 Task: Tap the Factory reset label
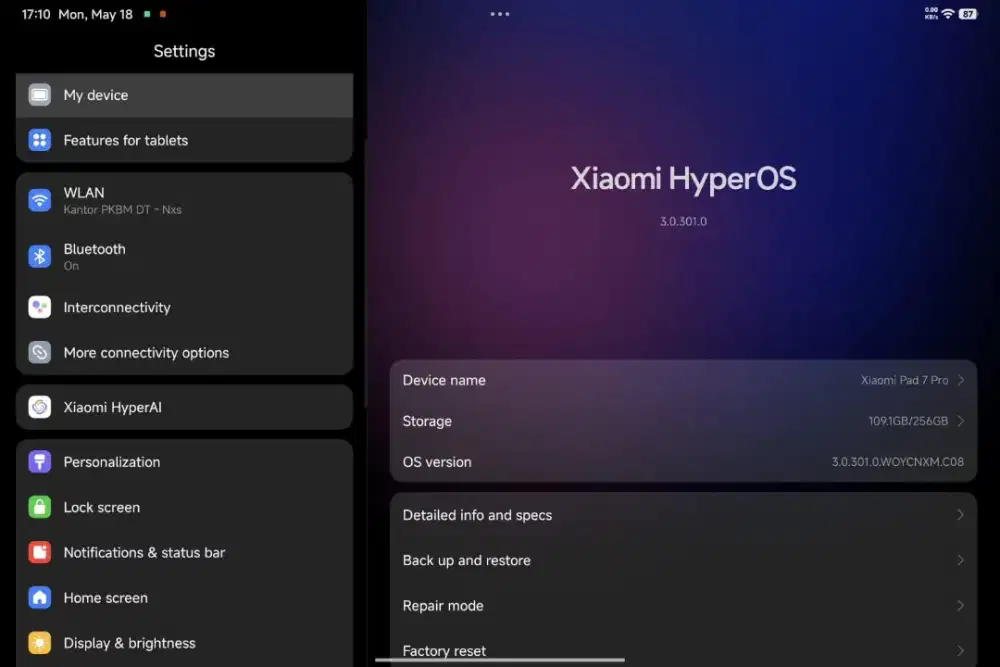444,650
